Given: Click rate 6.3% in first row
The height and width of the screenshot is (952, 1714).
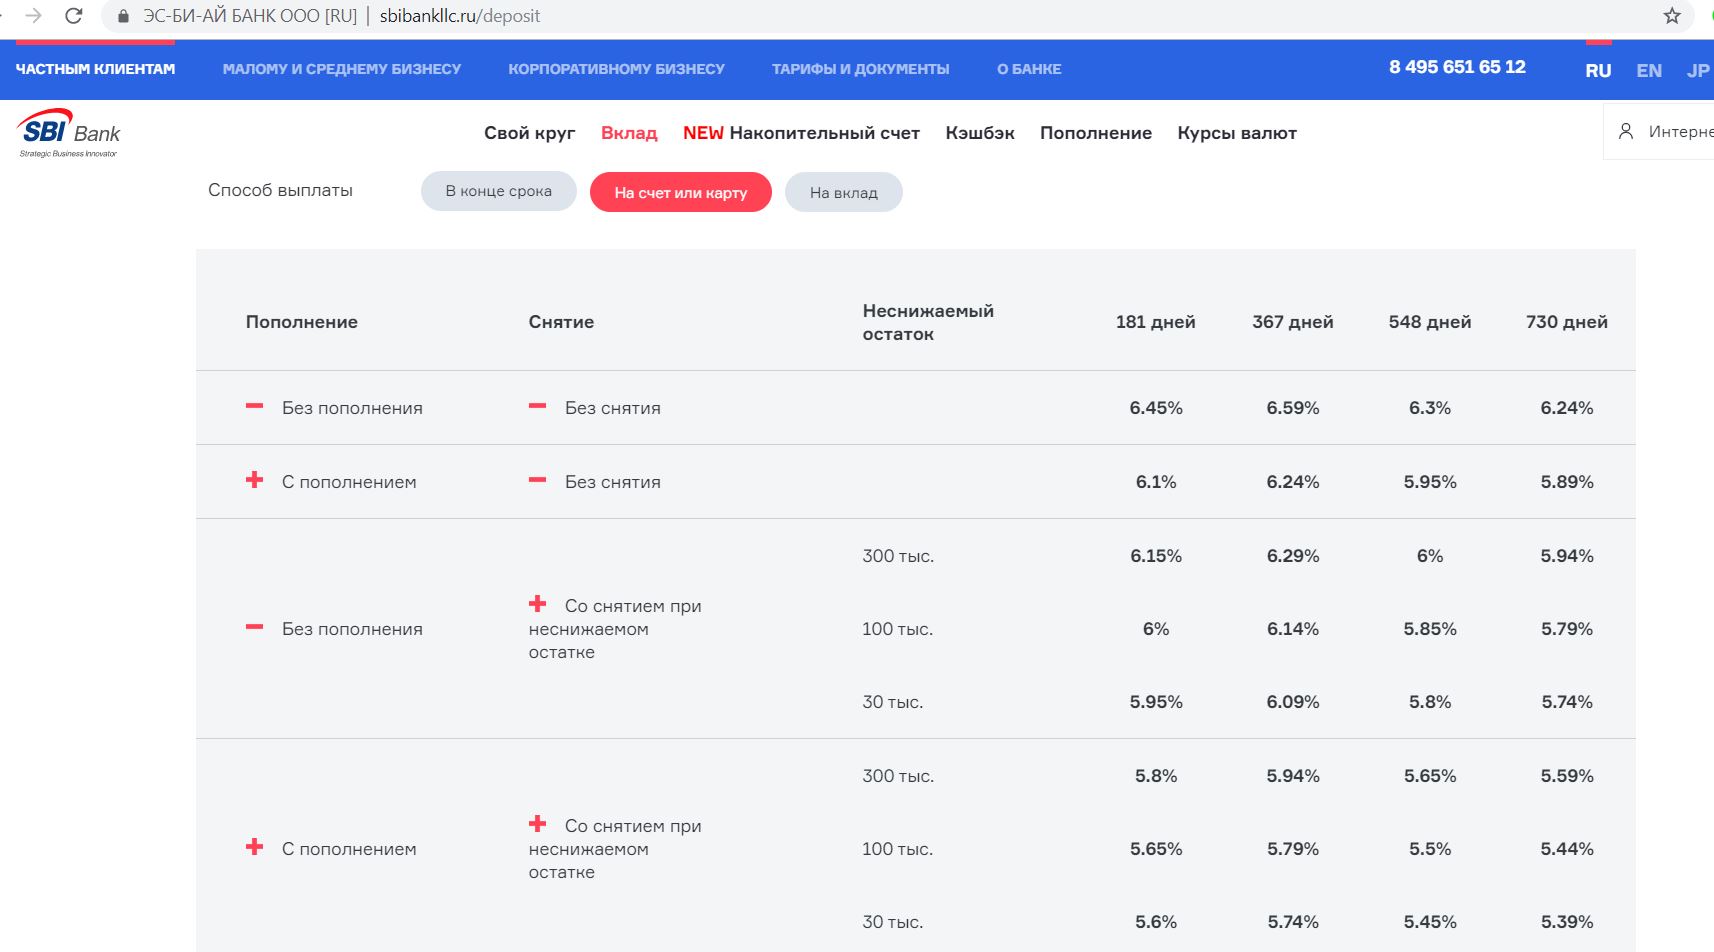Looking at the screenshot, I should click(x=1430, y=408).
